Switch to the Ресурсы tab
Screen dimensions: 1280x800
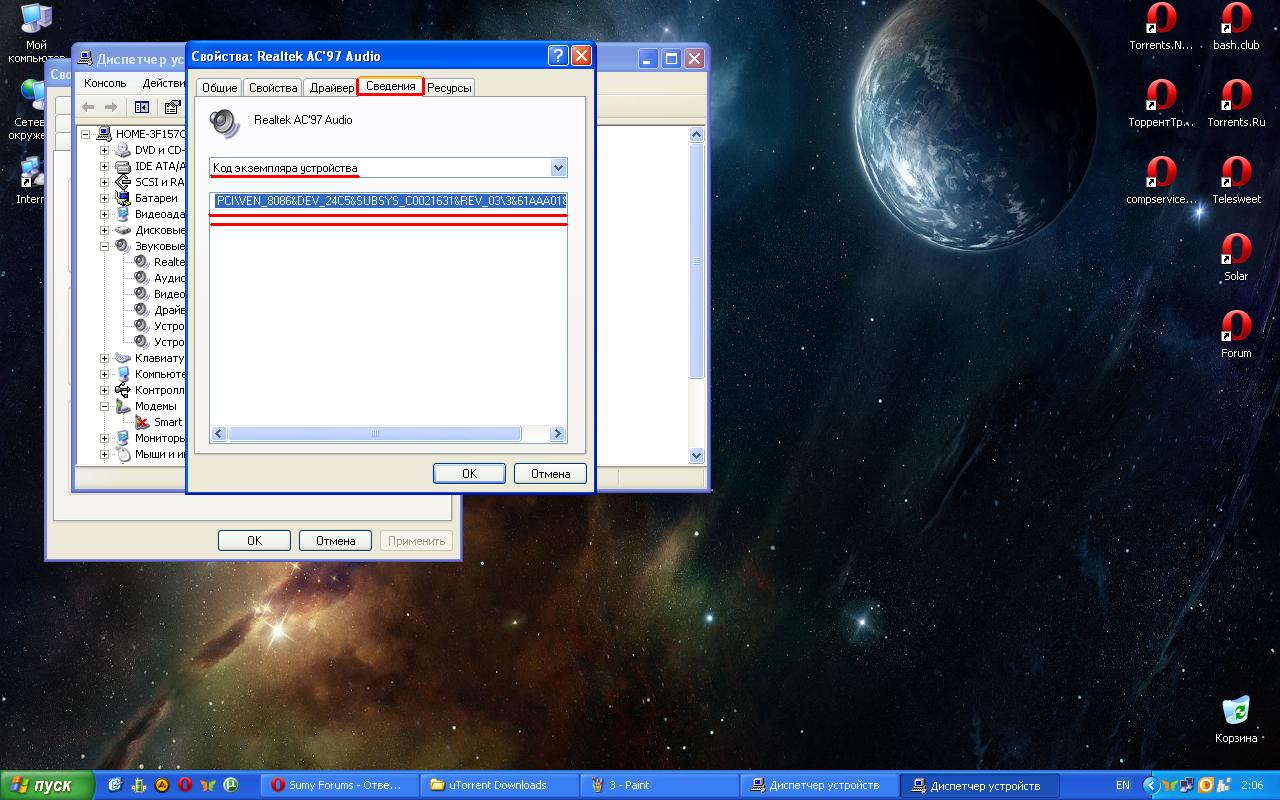tap(449, 88)
